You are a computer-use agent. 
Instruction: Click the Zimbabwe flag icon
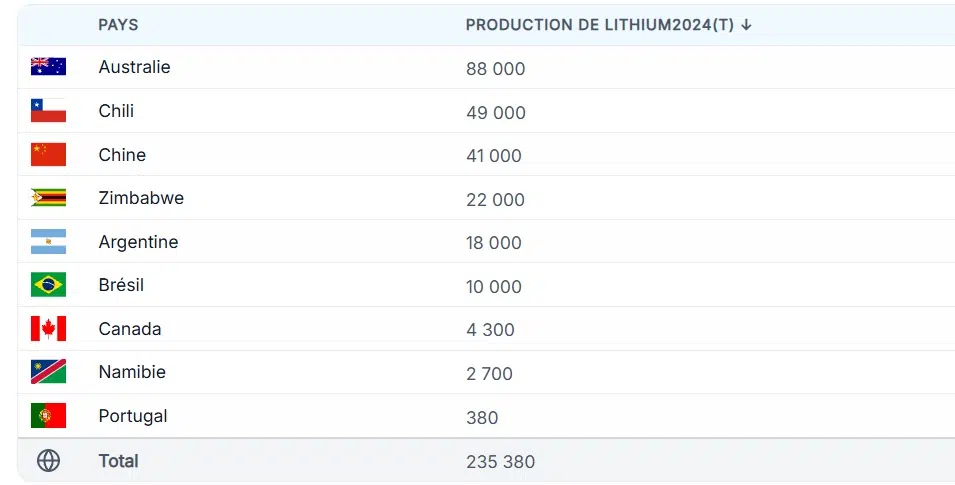click(48, 198)
